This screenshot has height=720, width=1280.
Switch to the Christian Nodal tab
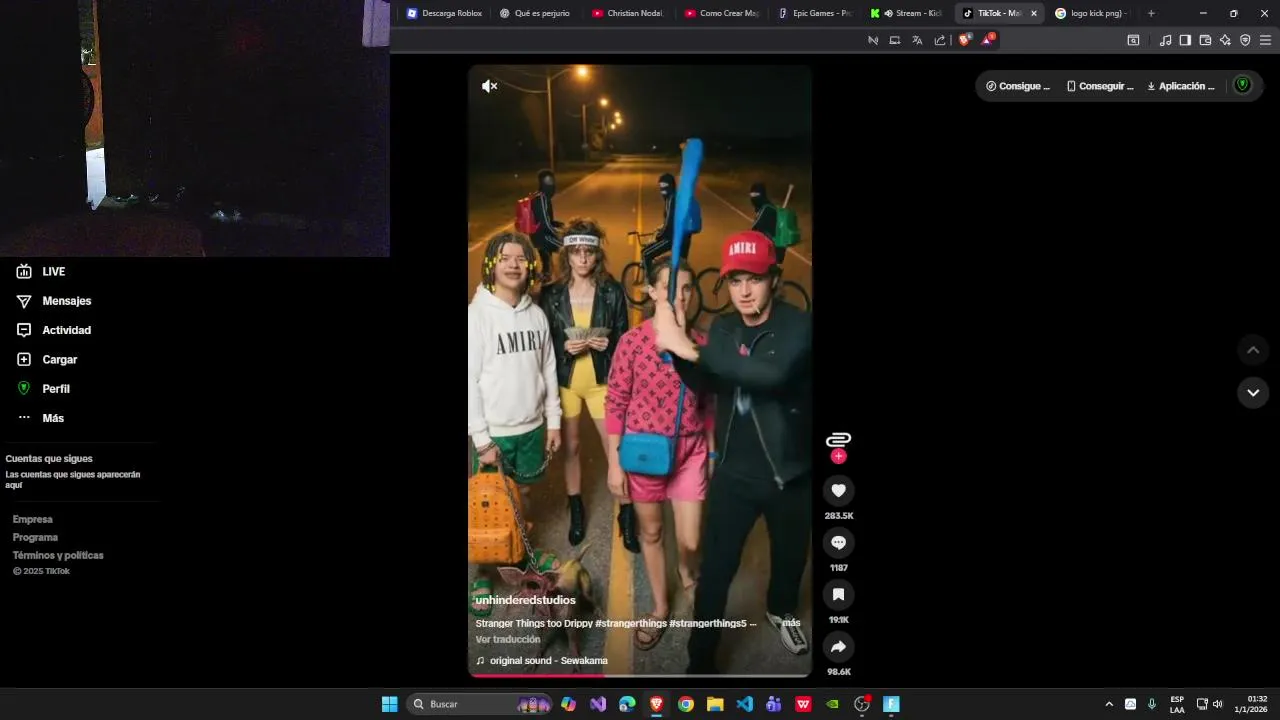627,13
